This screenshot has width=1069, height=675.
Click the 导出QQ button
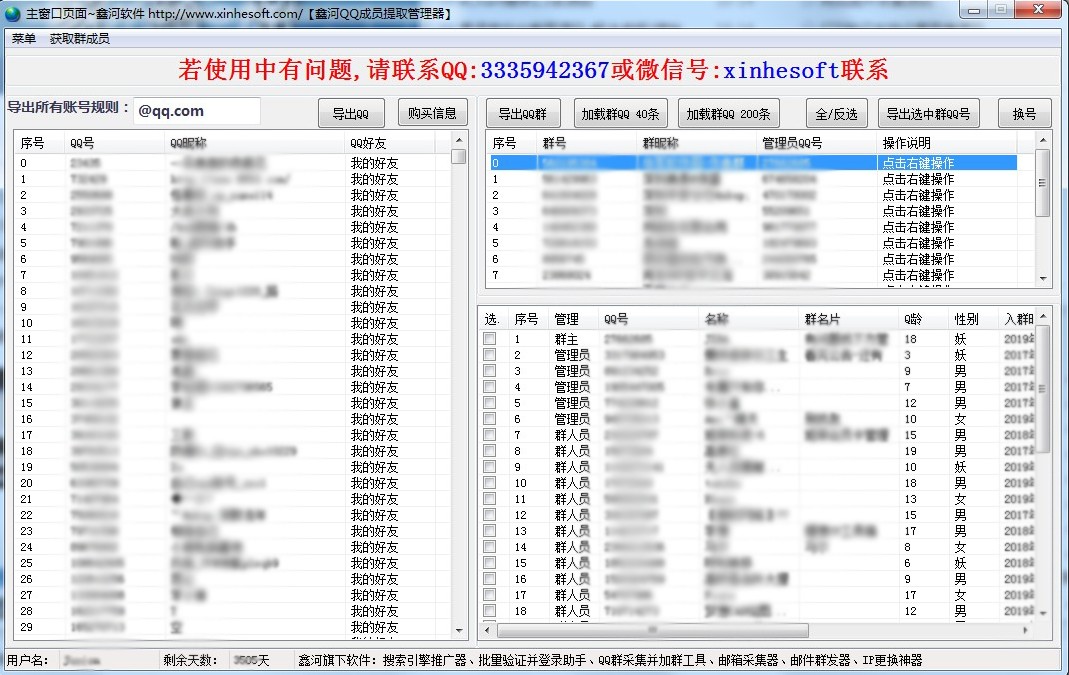point(351,113)
